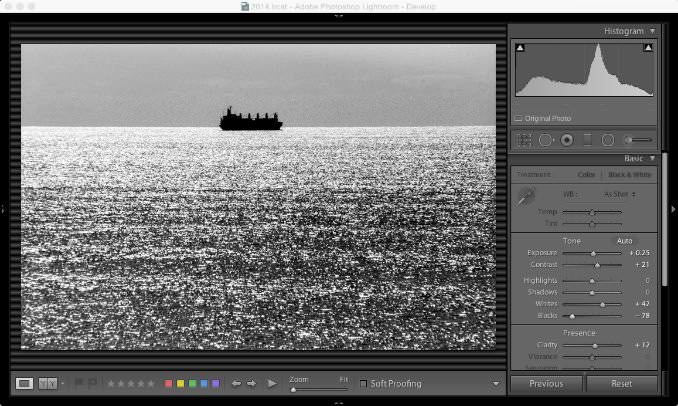Set the rating to one star
Image resolution: width=678 pixels, height=406 pixels.
click(111, 384)
